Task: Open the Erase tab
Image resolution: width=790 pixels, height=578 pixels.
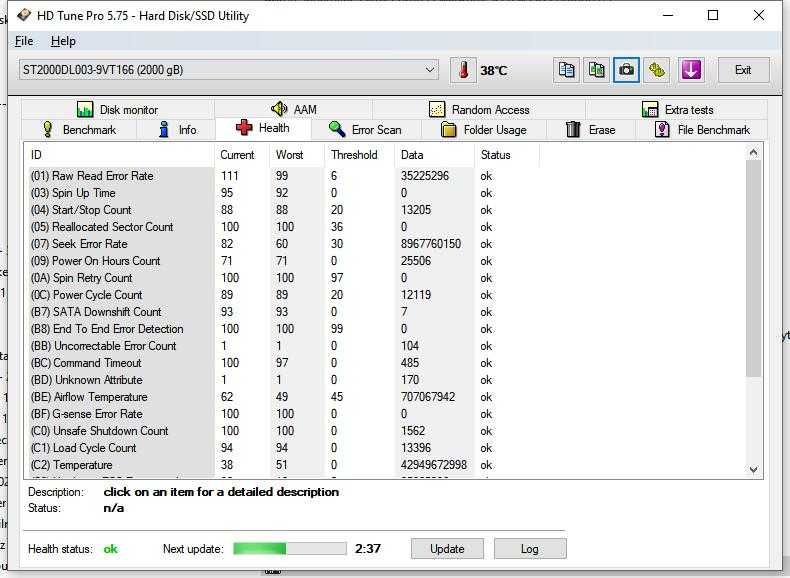Action: click(590, 130)
